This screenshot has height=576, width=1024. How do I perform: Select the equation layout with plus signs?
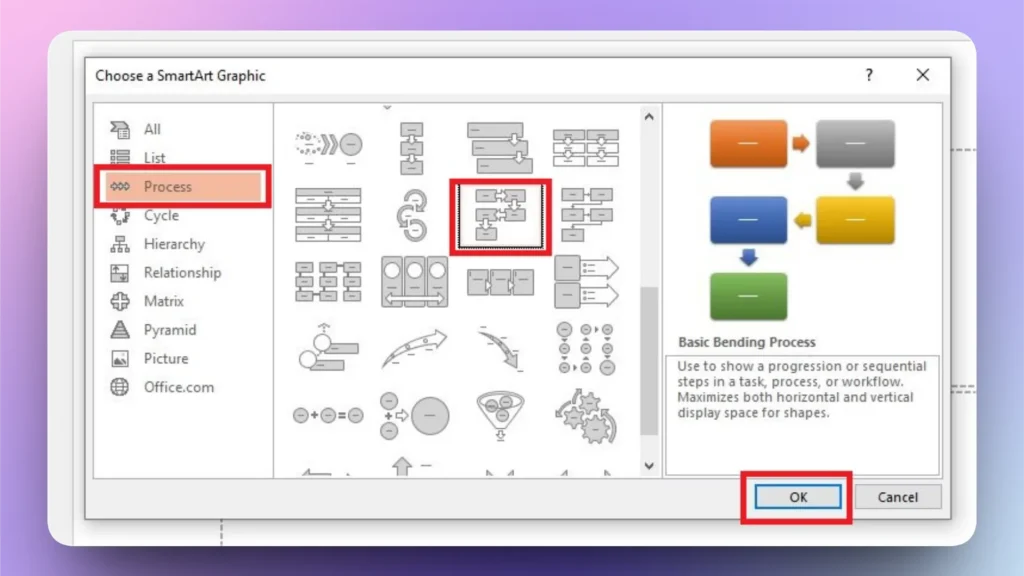(327, 414)
